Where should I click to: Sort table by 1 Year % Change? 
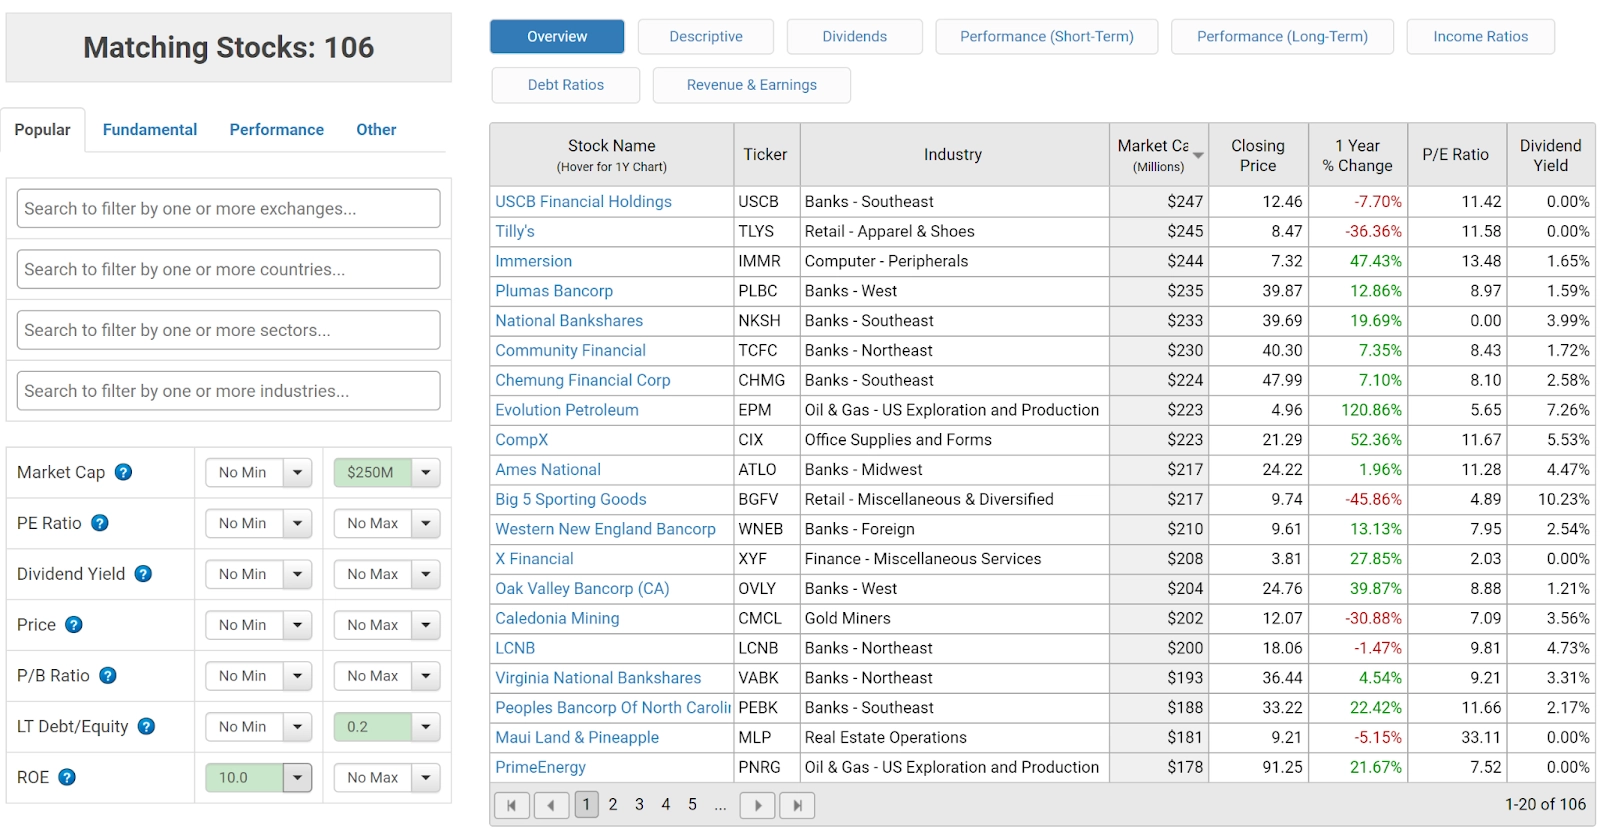coord(1357,155)
